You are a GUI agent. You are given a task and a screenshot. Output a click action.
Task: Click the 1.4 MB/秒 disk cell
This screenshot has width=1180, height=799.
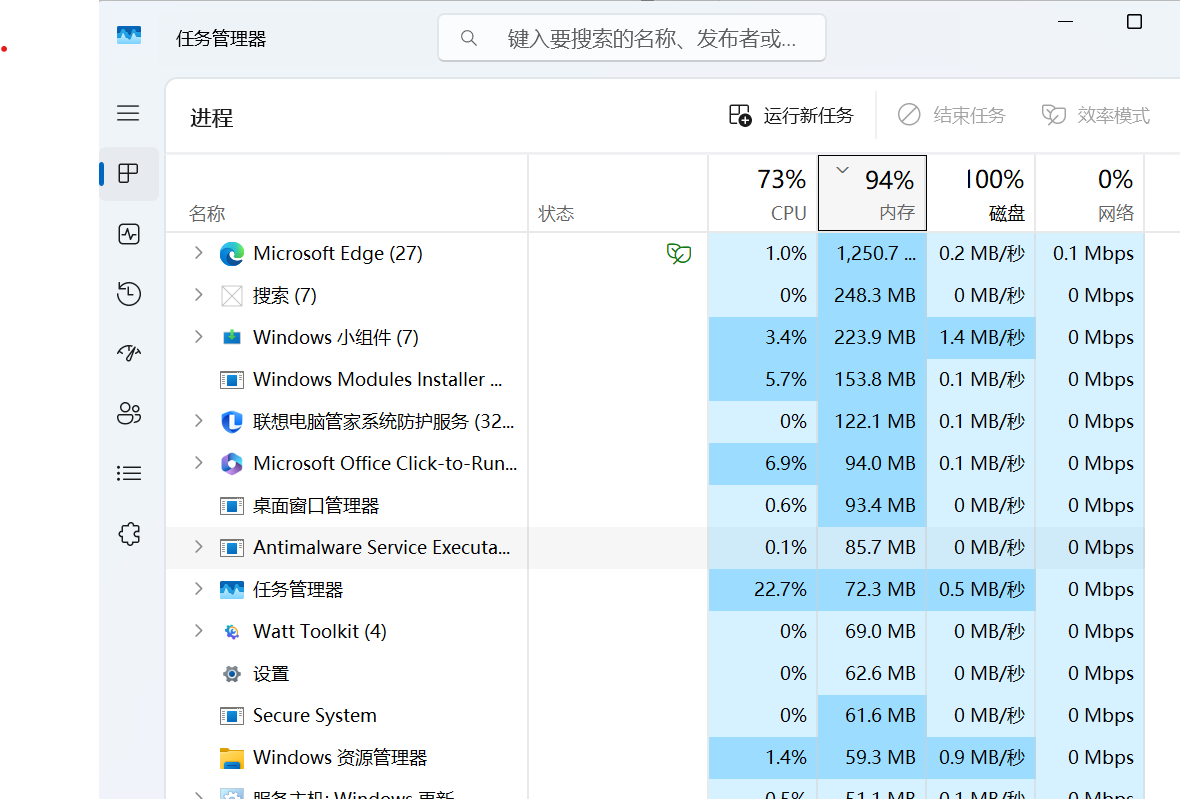coord(981,337)
